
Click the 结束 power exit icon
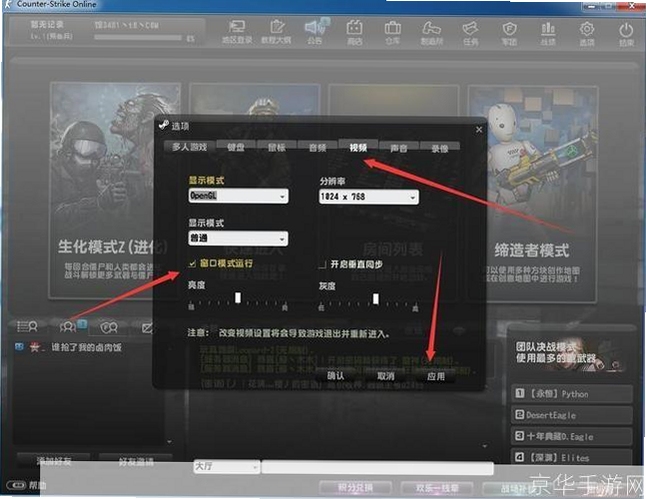[x=626, y=33]
